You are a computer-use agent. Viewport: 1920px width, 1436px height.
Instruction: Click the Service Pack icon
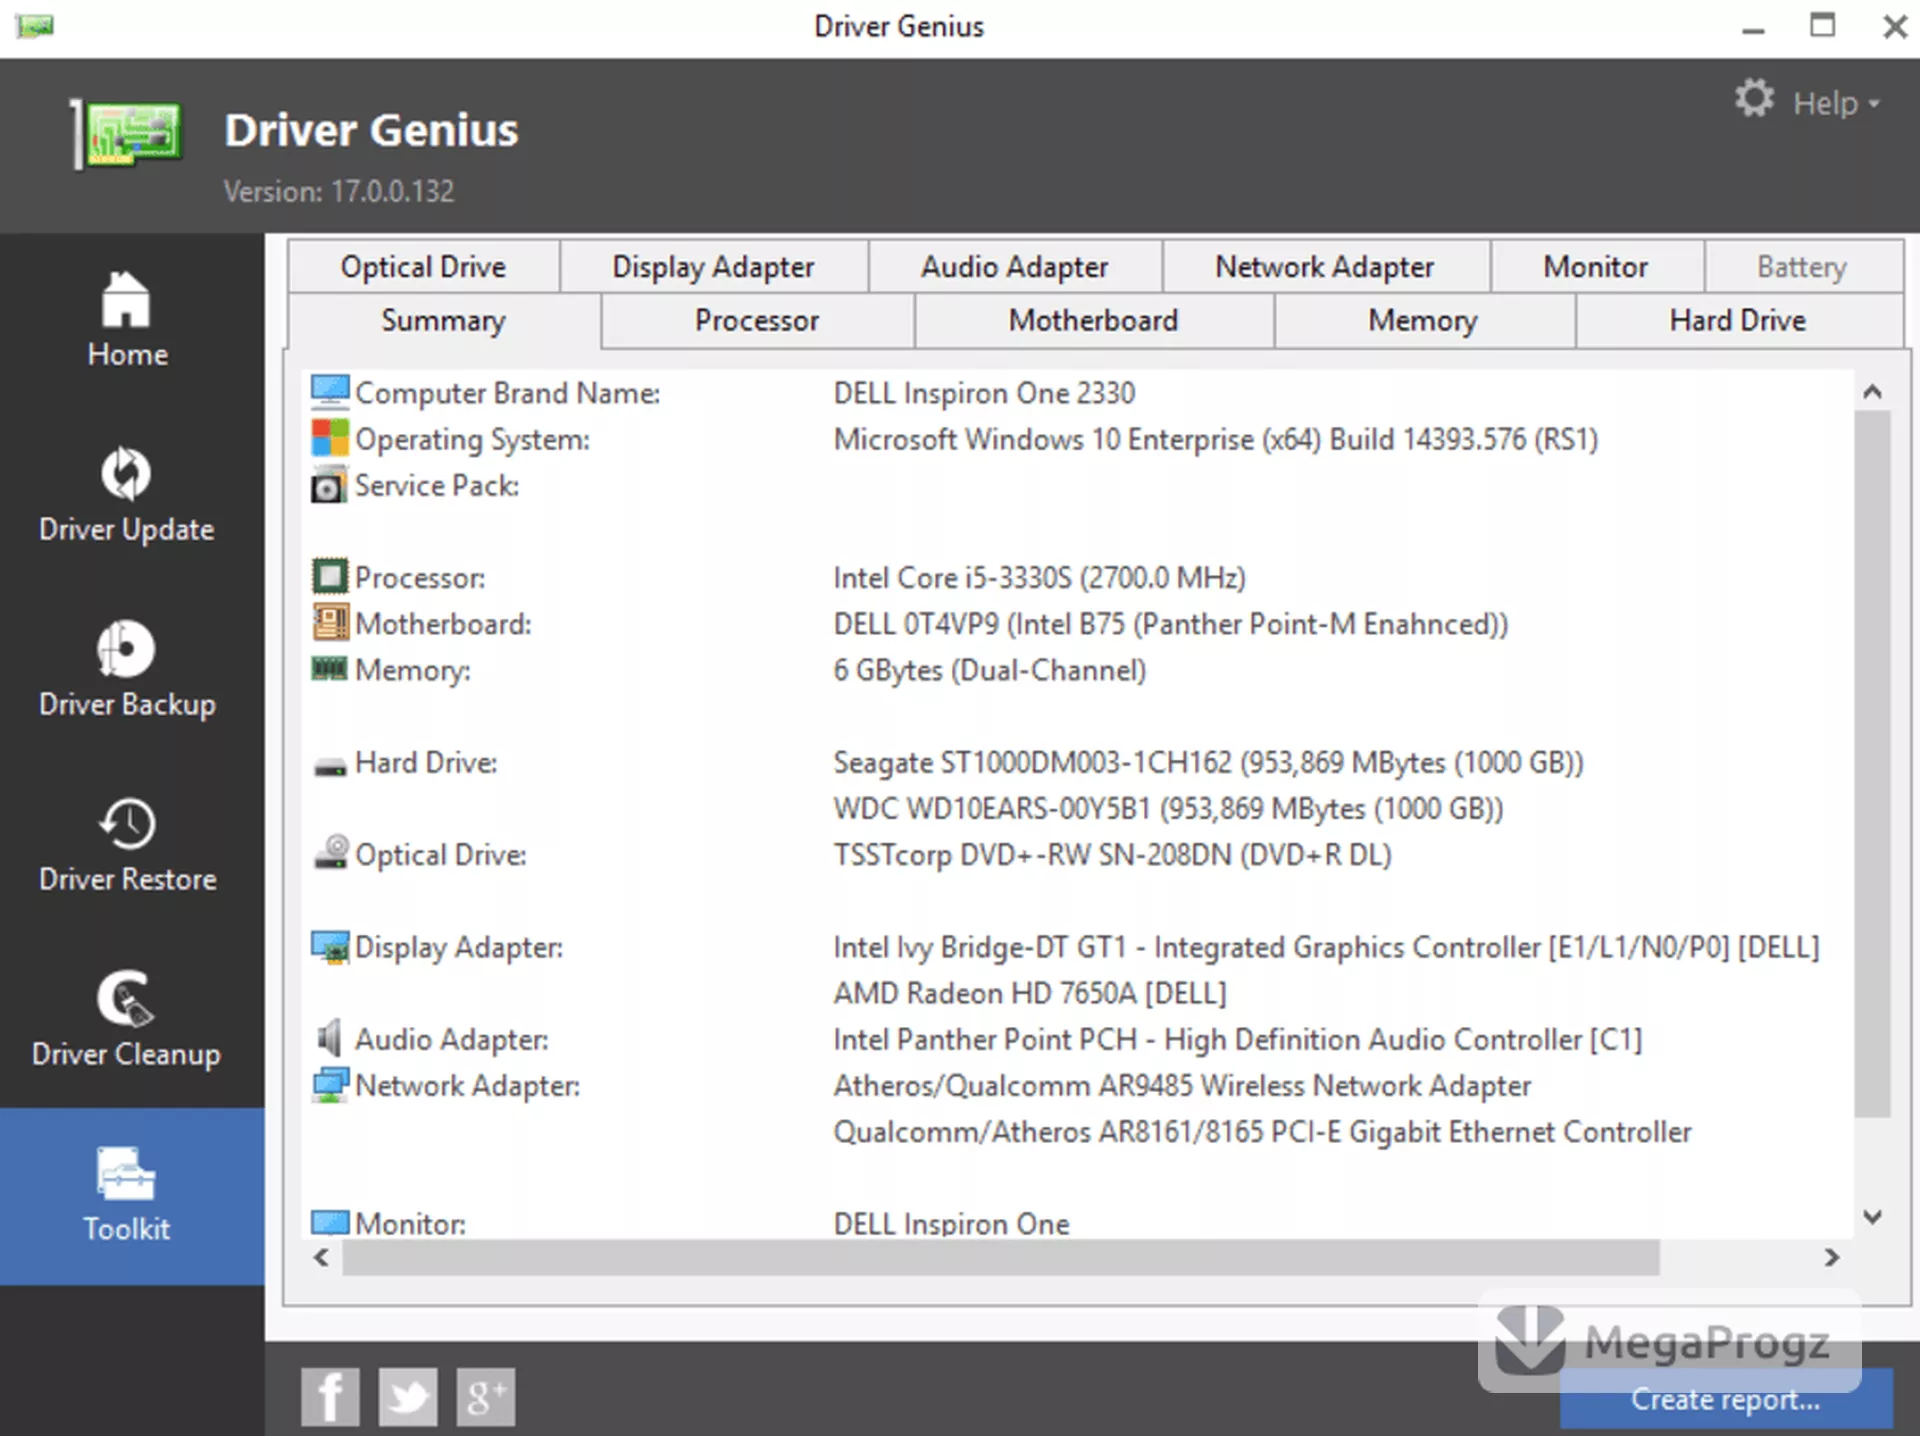pyautogui.click(x=330, y=485)
